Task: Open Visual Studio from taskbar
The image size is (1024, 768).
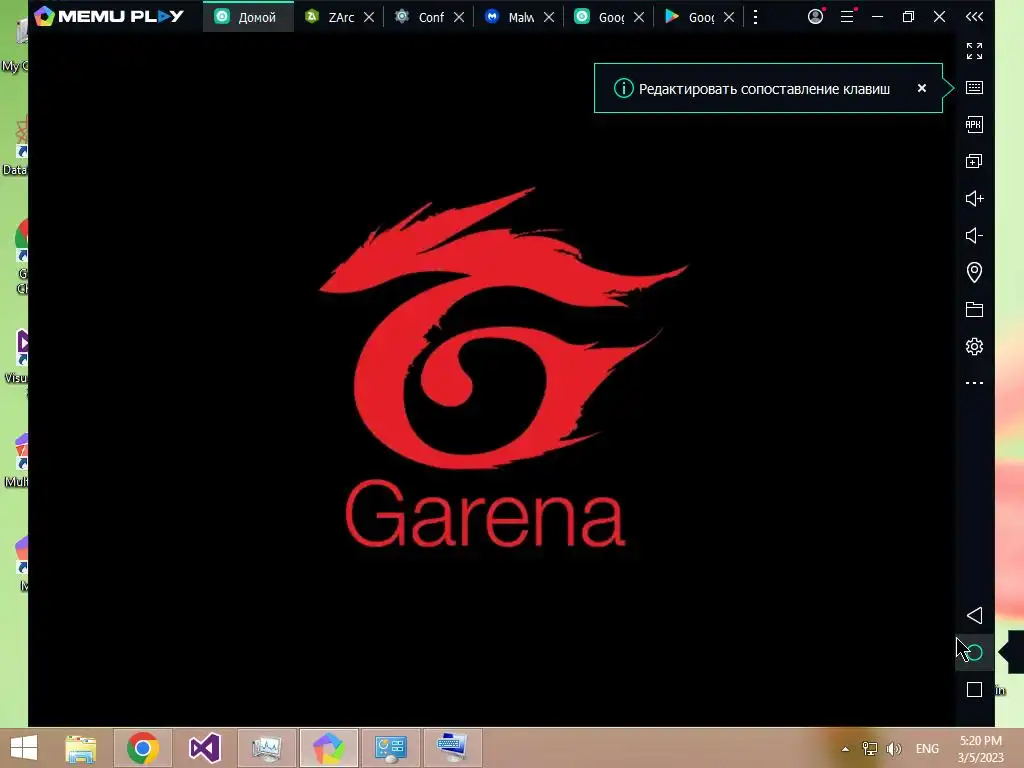Action: [x=204, y=748]
